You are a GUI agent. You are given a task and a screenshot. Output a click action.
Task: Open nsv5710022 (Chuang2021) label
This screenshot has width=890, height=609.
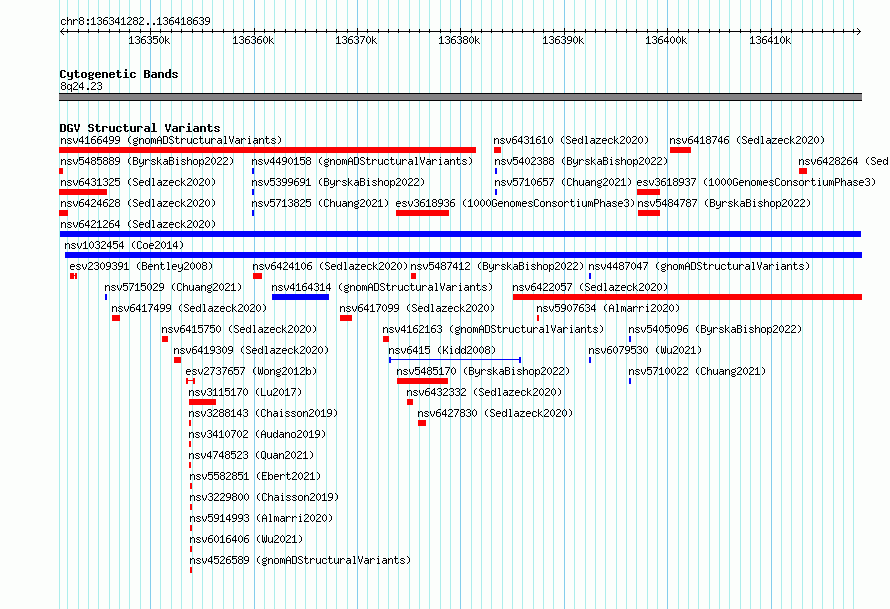coord(697,371)
